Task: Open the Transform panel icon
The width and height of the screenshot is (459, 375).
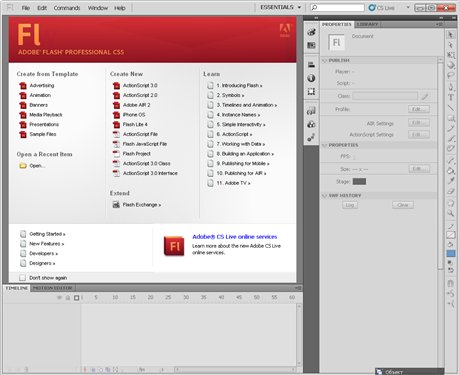Action: click(311, 91)
